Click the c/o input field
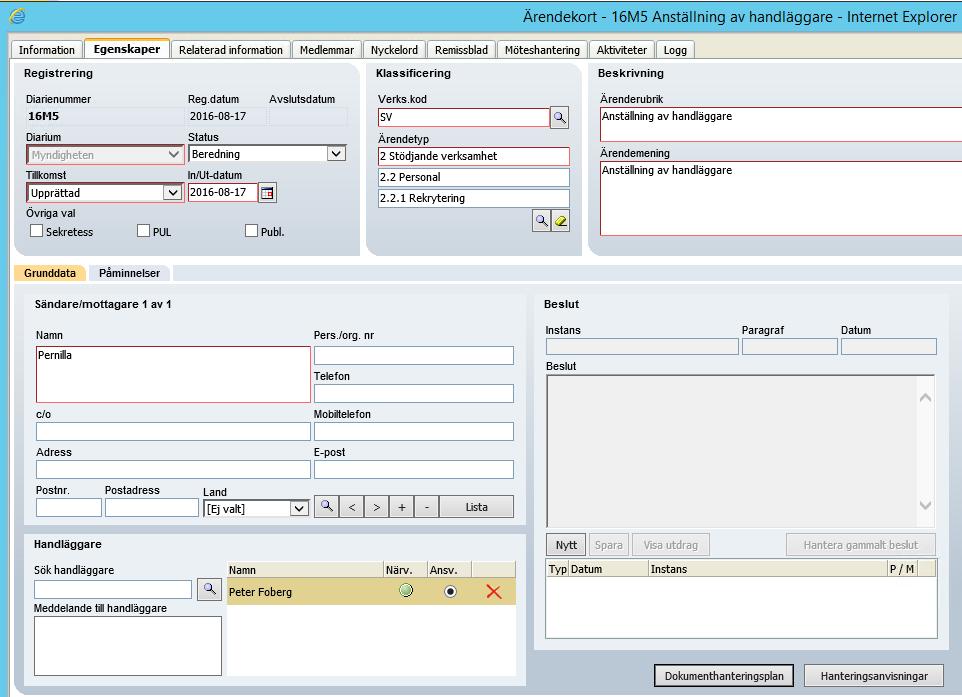Image resolution: width=962 pixels, height=697 pixels. tap(173, 431)
